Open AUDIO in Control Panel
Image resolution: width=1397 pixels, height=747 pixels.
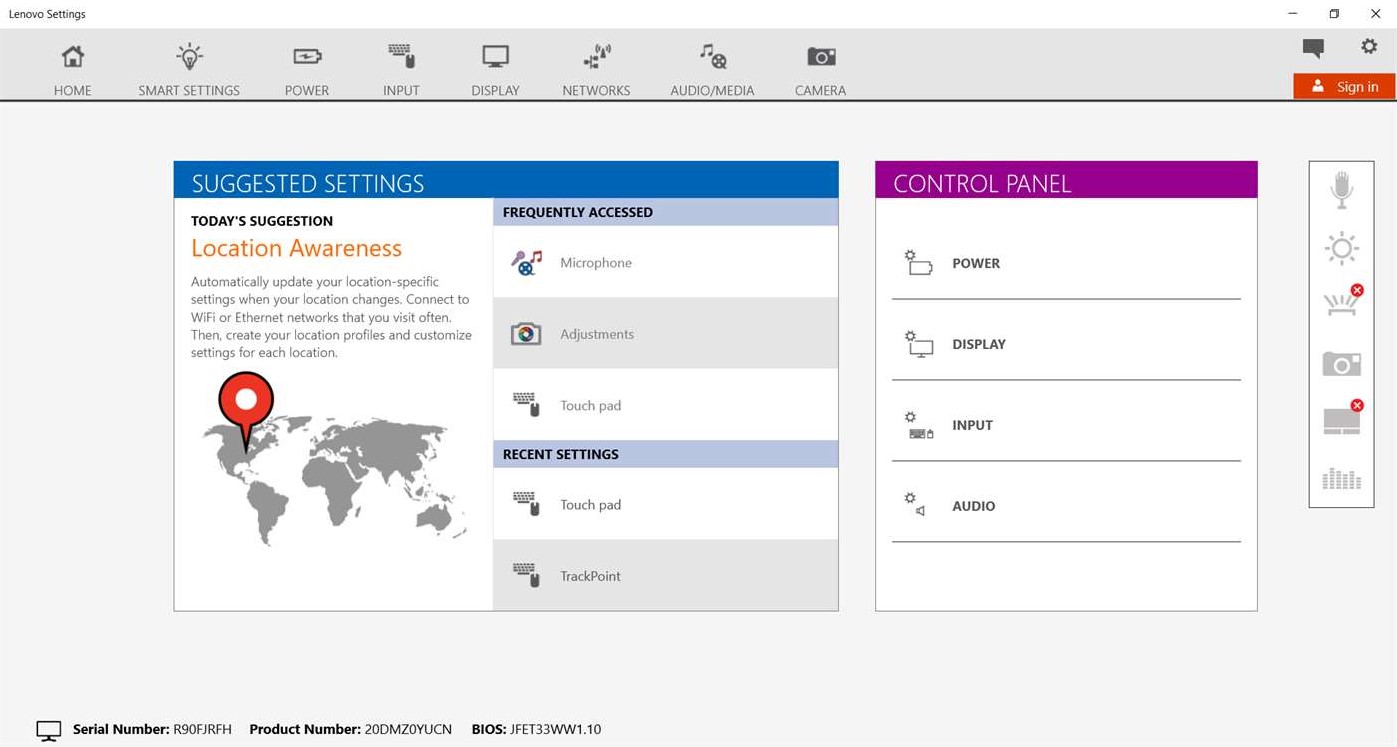coord(1066,506)
